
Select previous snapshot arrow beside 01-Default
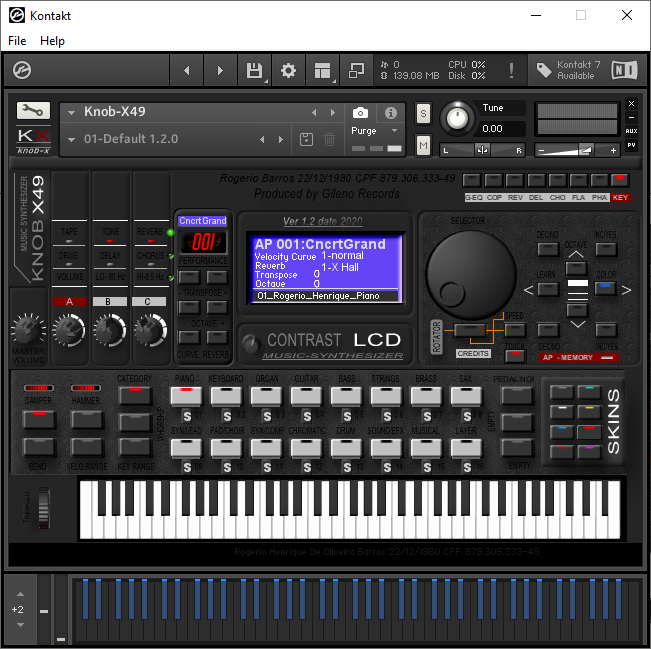[x=262, y=140]
